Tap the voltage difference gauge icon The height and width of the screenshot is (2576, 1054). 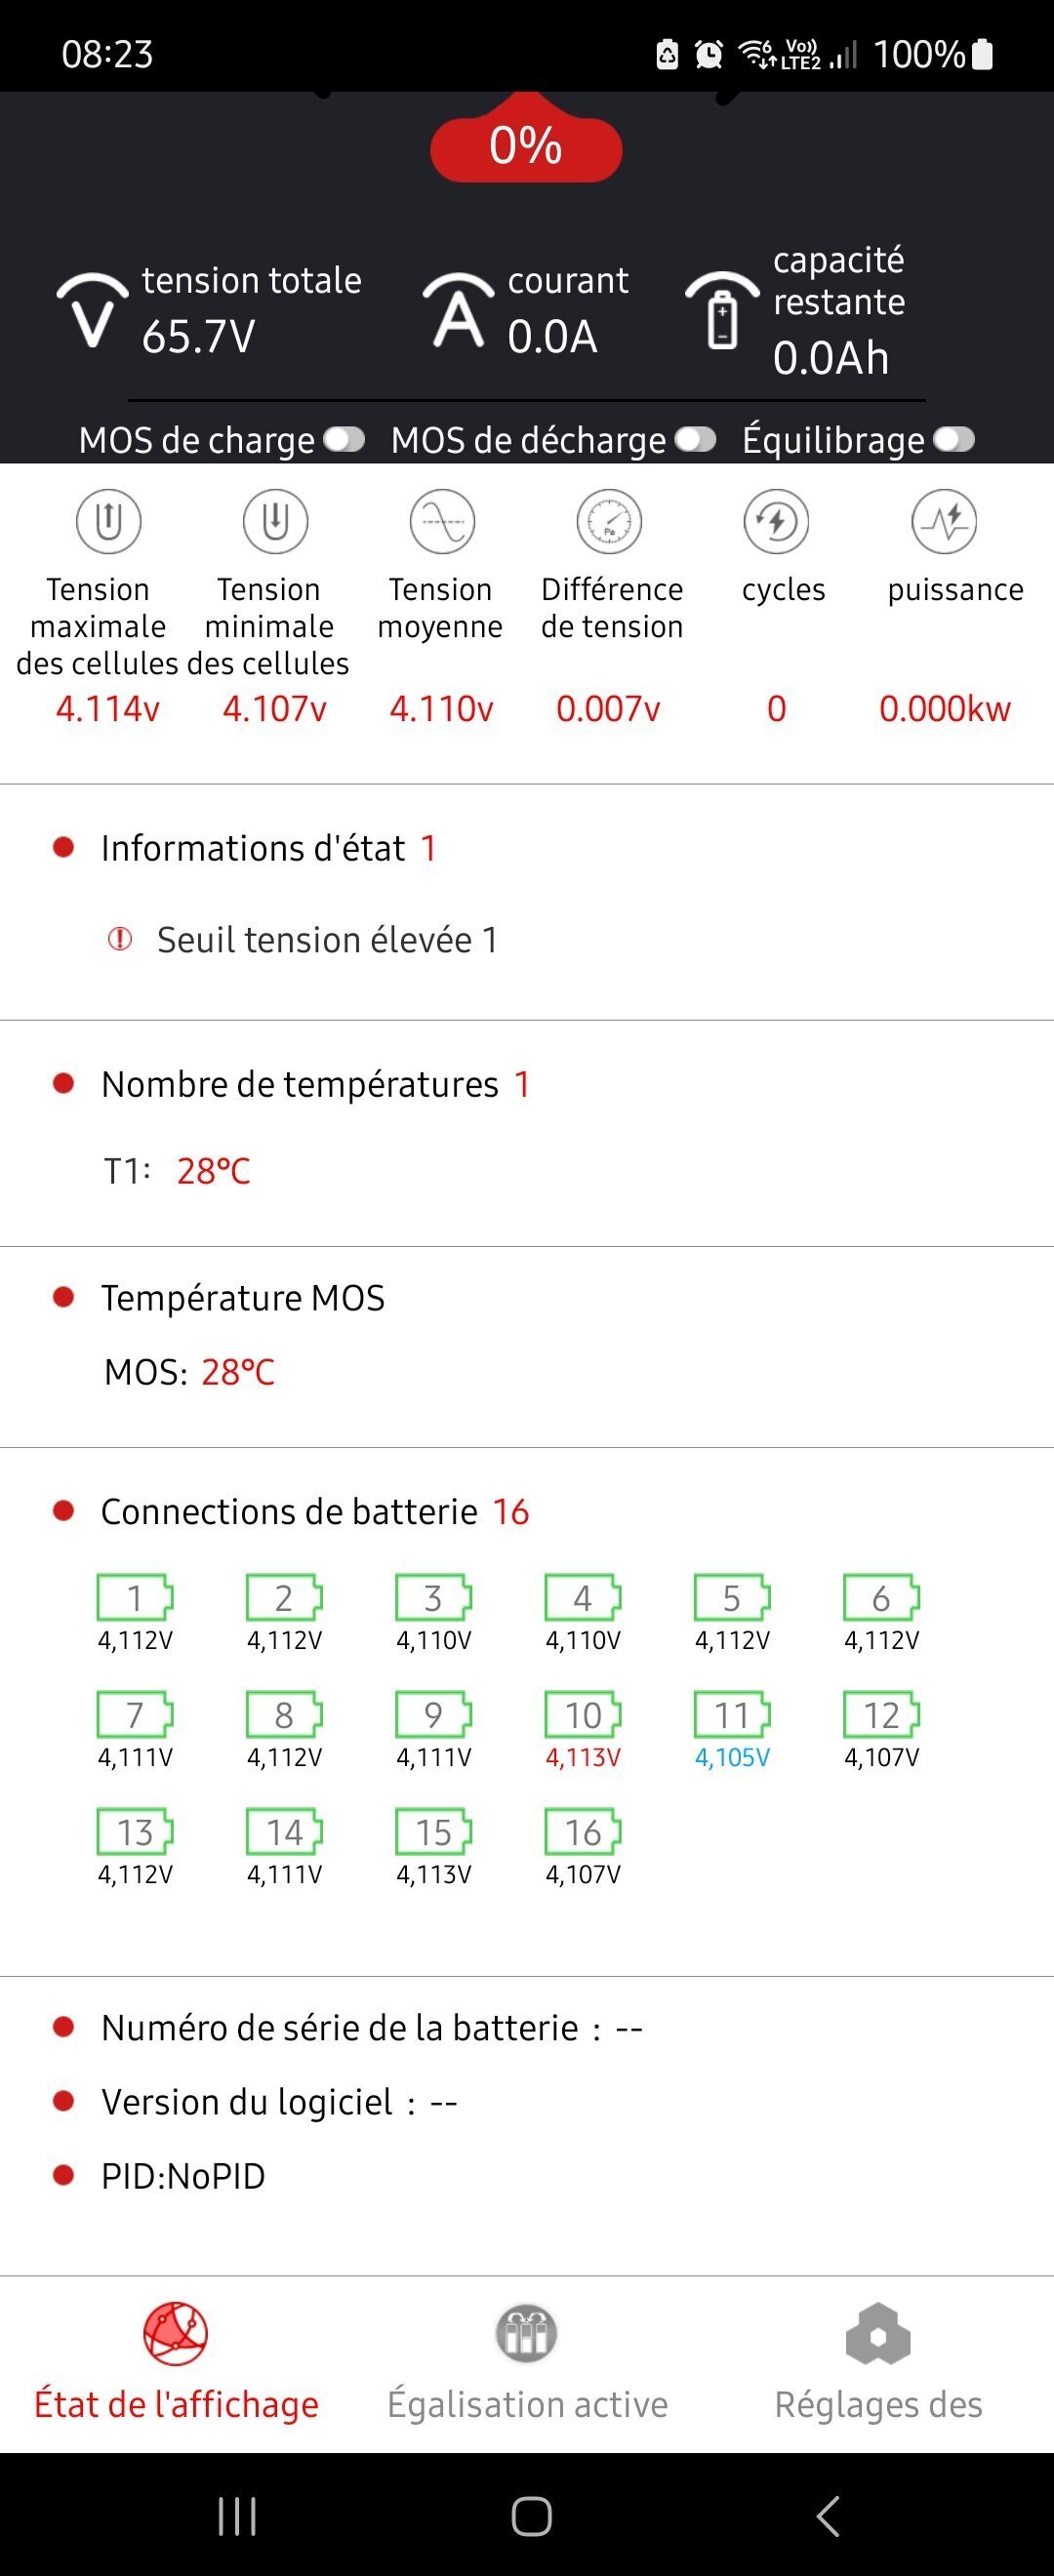pos(609,521)
